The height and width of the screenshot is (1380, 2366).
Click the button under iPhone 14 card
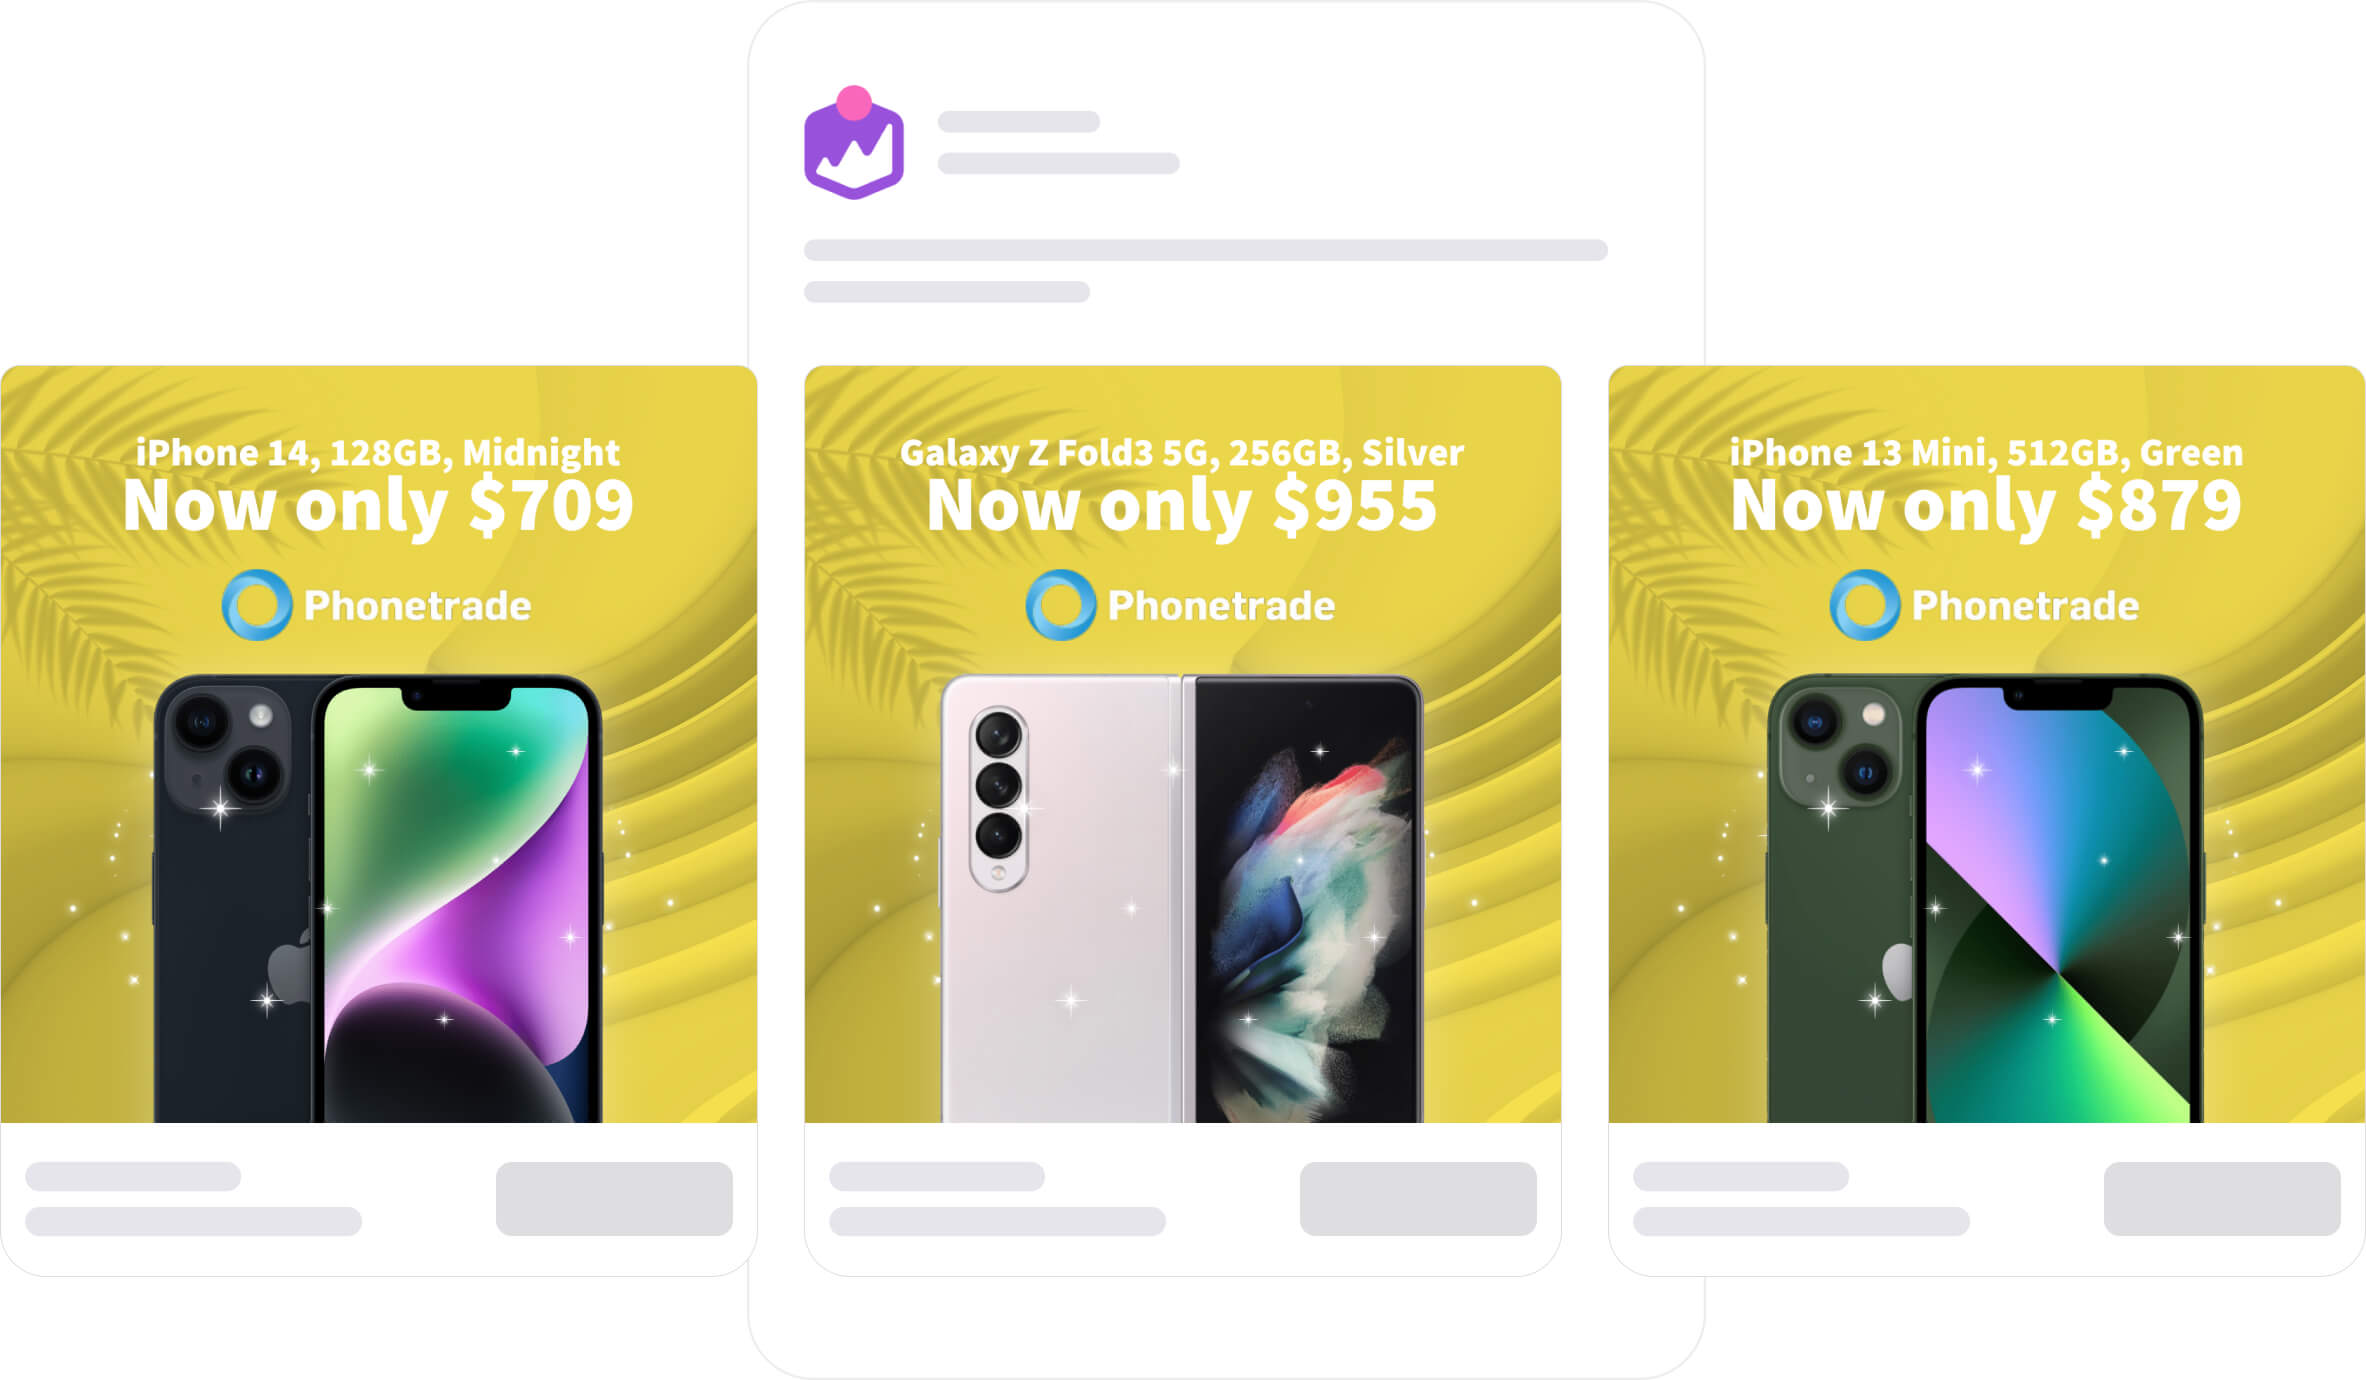(x=614, y=1198)
